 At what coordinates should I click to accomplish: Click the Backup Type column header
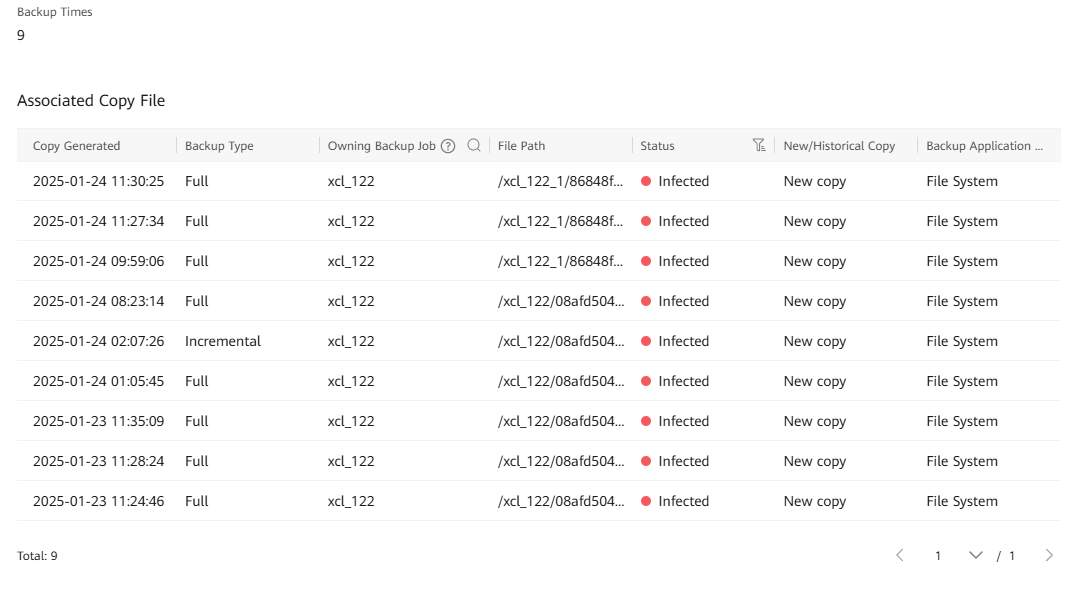point(219,146)
